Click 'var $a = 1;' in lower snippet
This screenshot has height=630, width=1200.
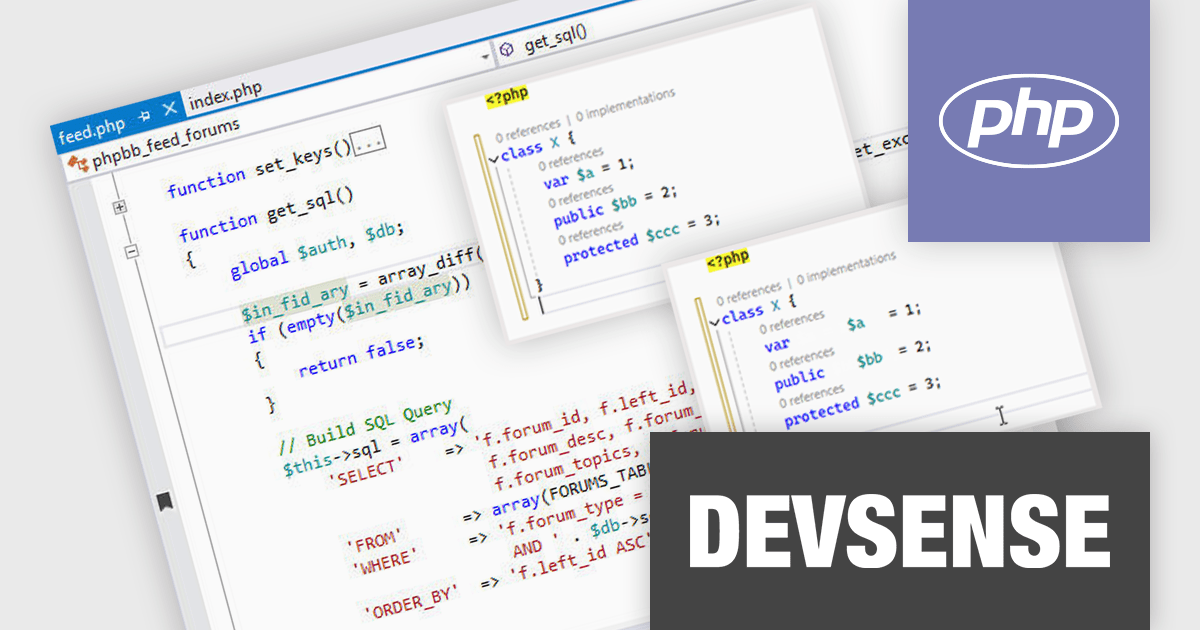[842, 329]
